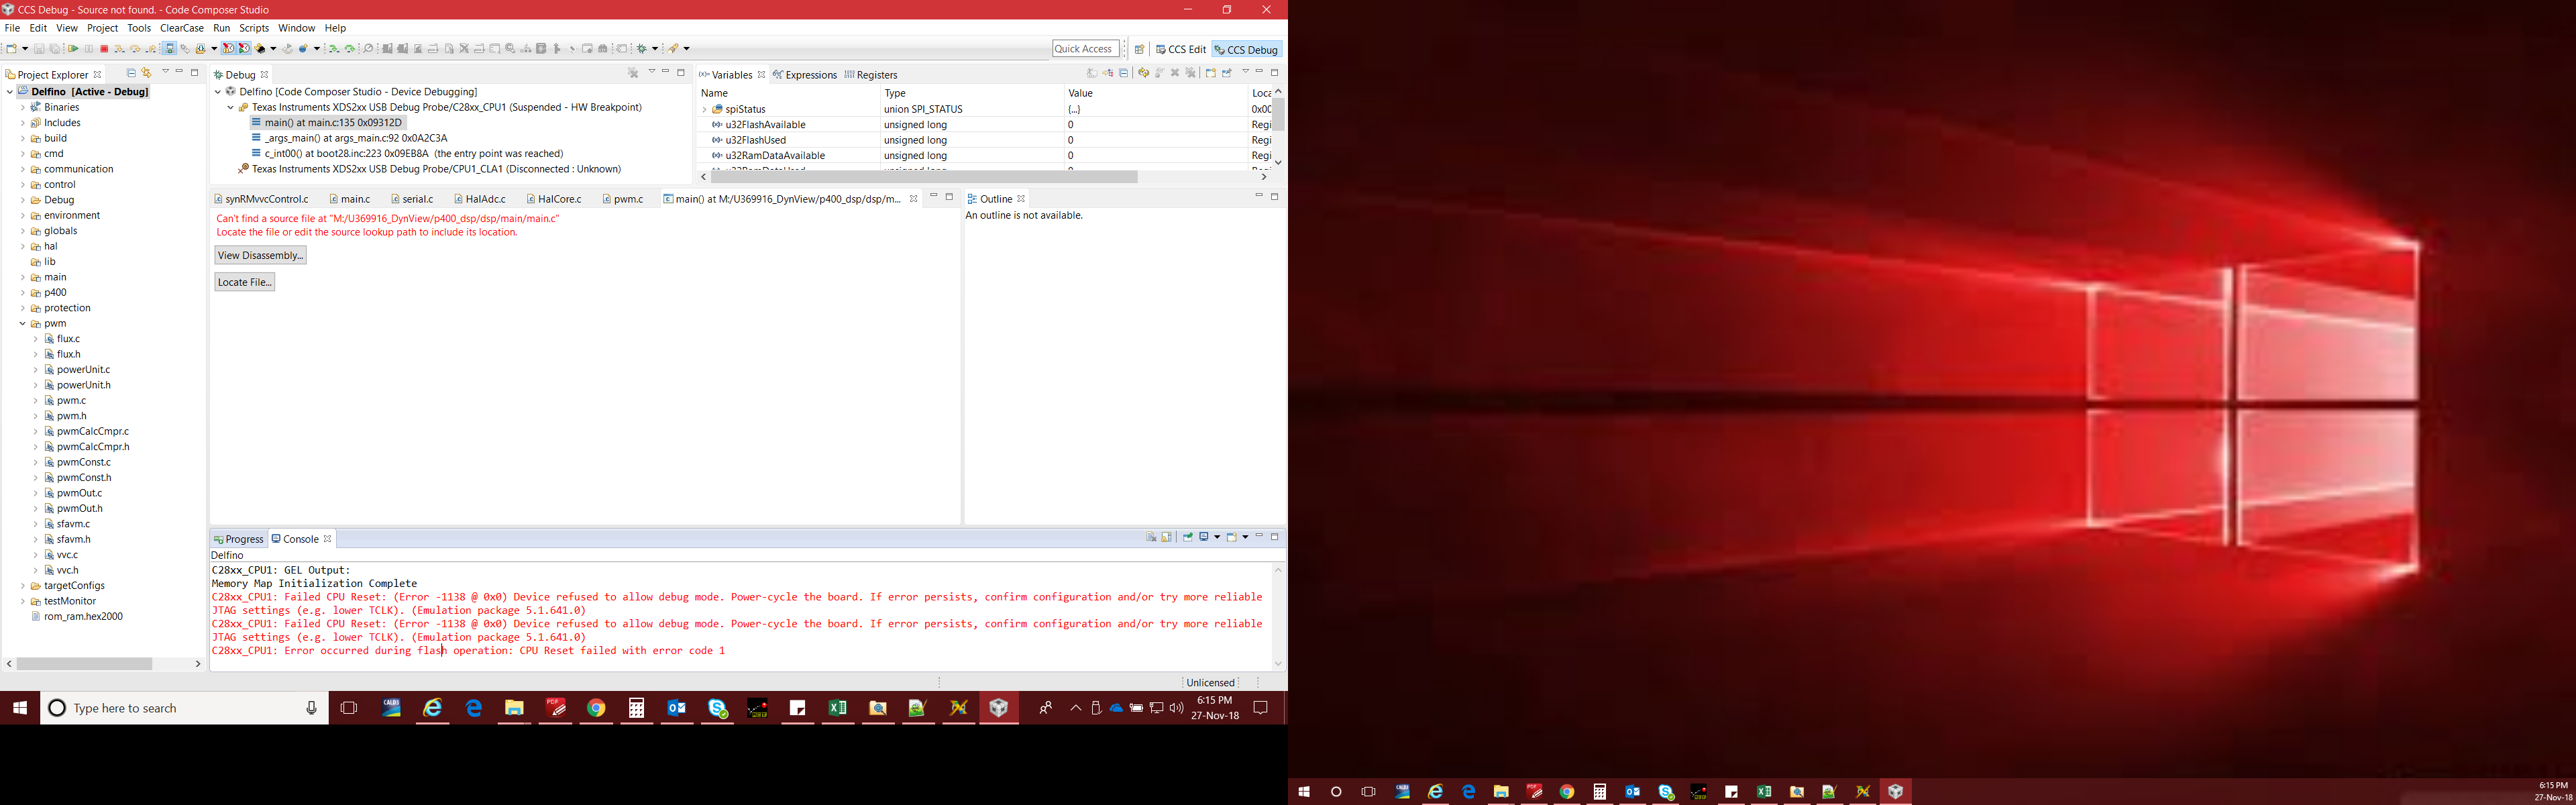Click the green Resume debug button
Screen dimensions: 2576x805
pos(73,49)
